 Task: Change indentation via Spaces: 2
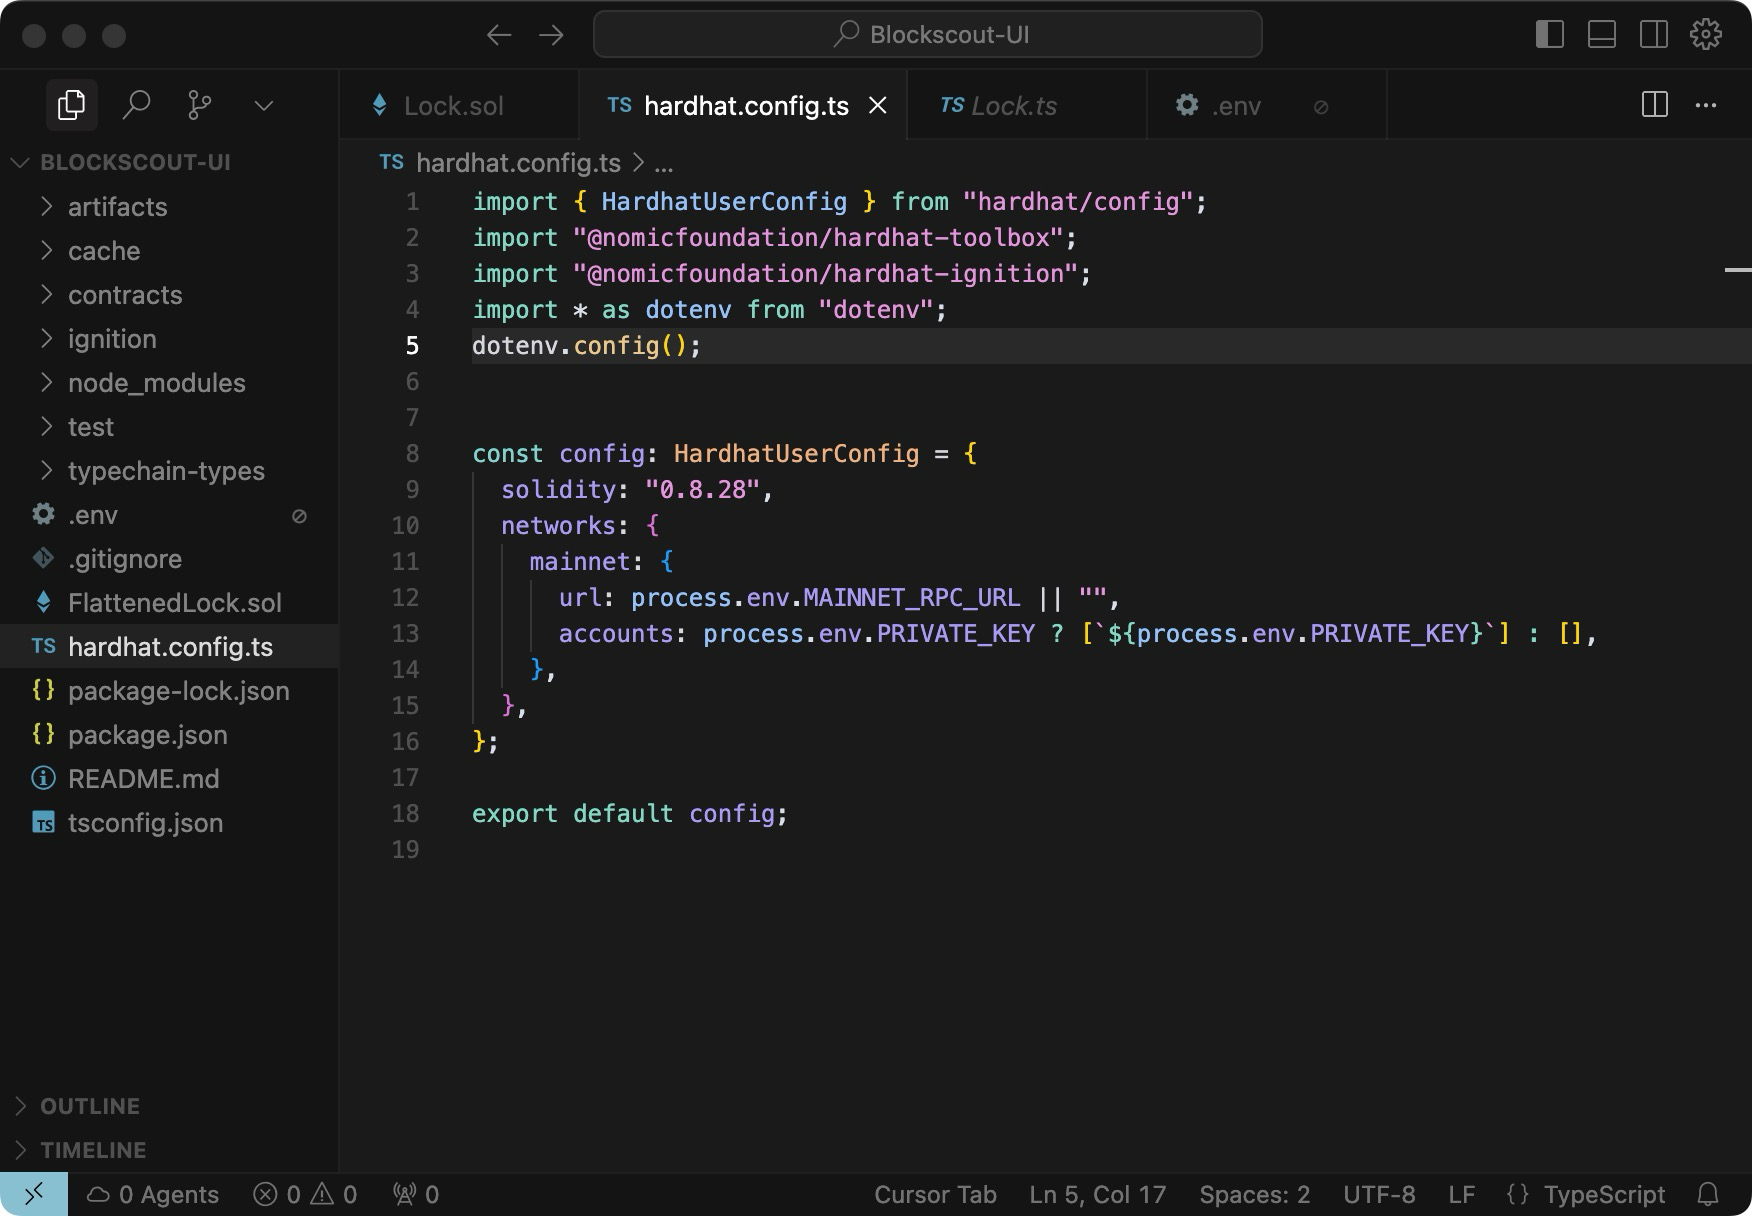pyautogui.click(x=1254, y=1194)
